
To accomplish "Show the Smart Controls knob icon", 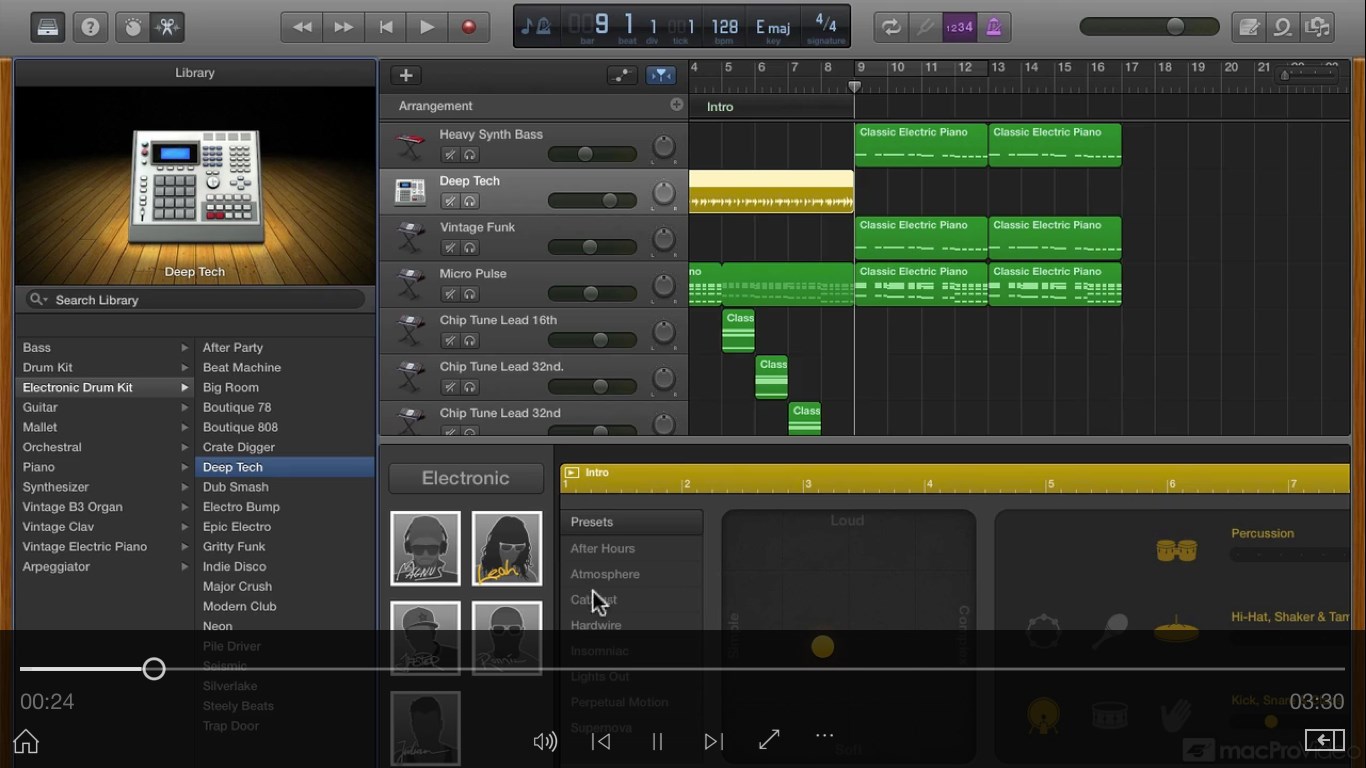I will point(132,27).
